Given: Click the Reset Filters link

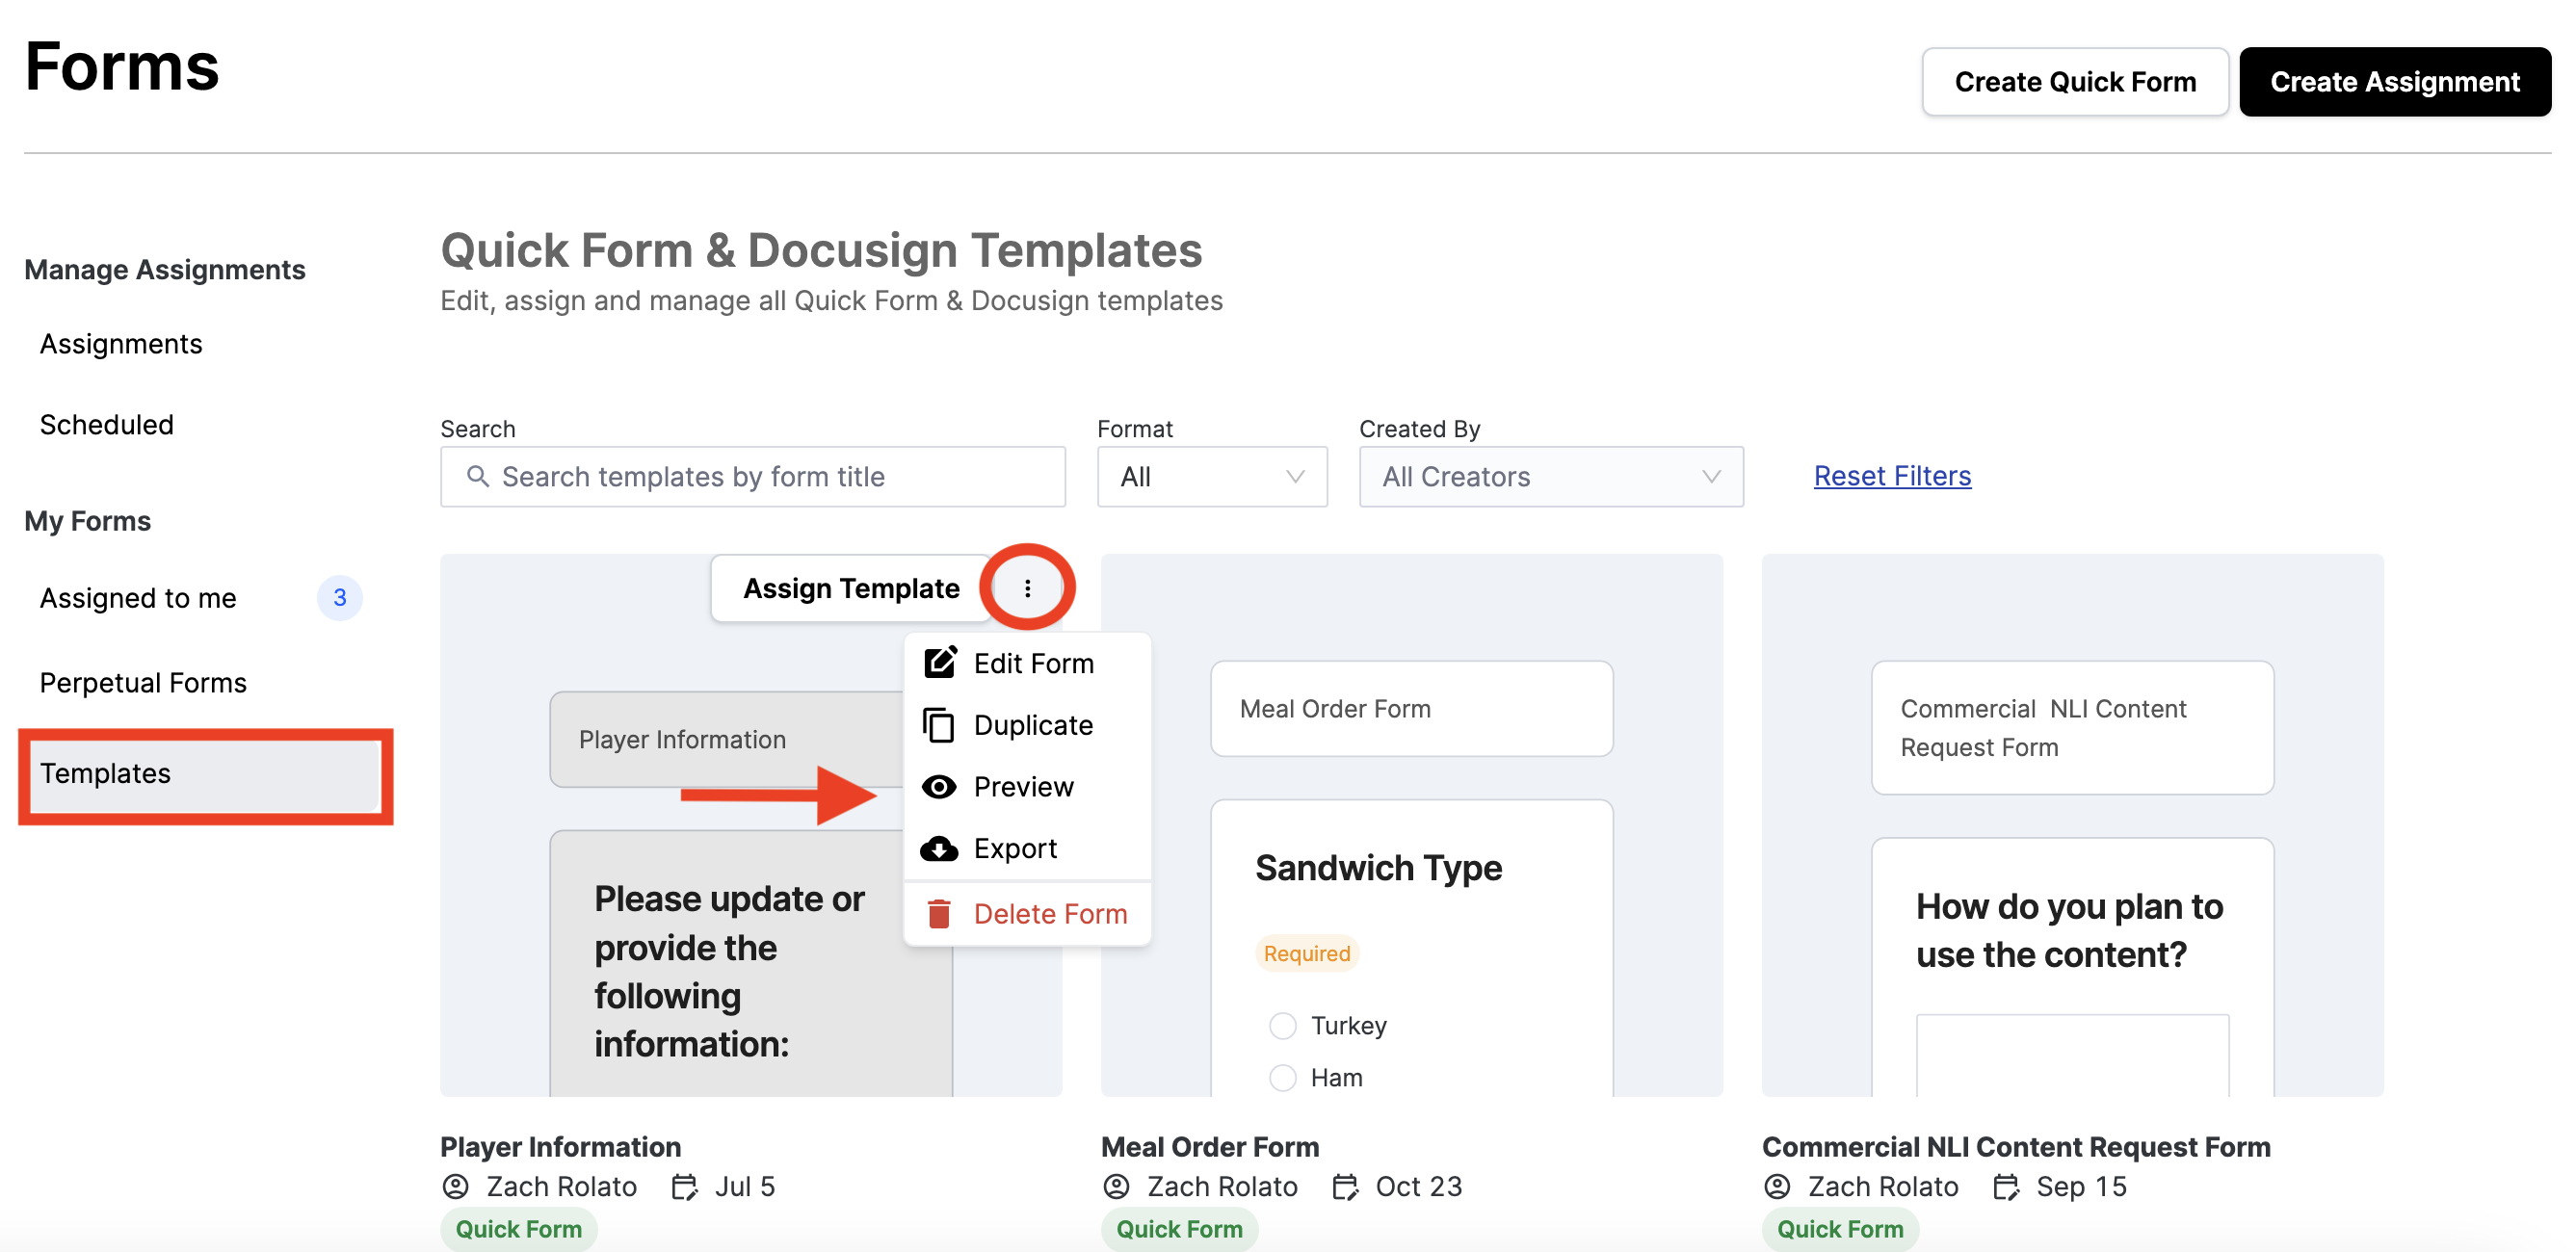Looking at the screenshot, I should tap(1891, 476).
